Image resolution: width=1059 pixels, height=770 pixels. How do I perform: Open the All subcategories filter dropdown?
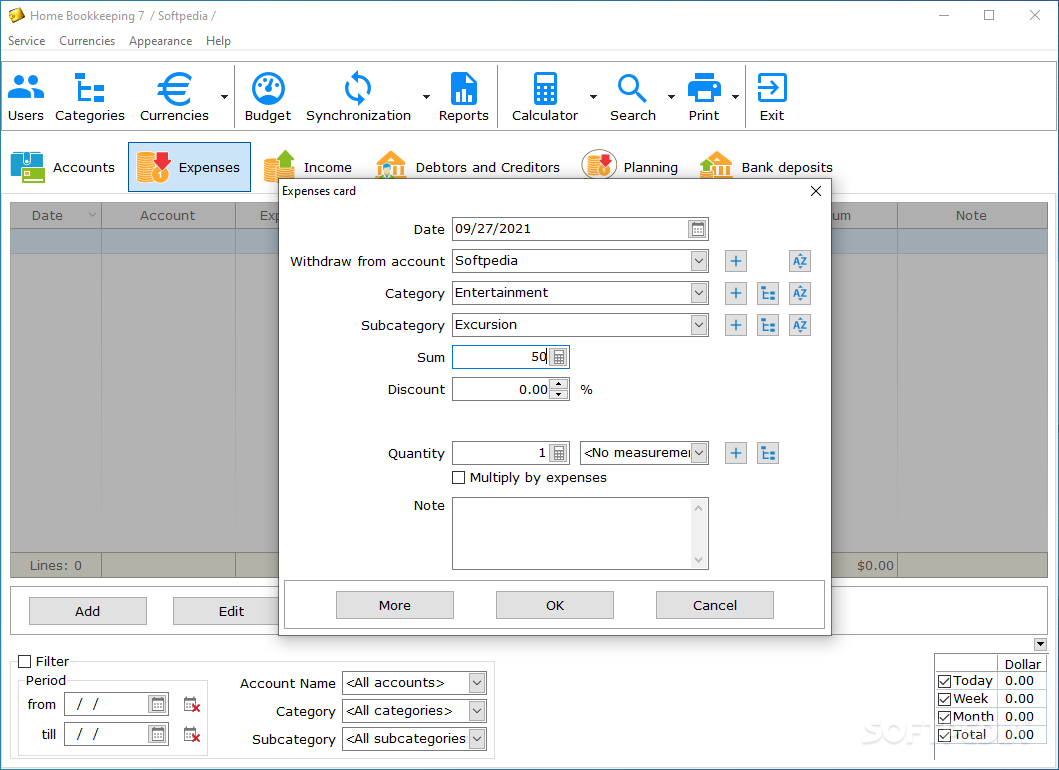click(x=477, y=739)
